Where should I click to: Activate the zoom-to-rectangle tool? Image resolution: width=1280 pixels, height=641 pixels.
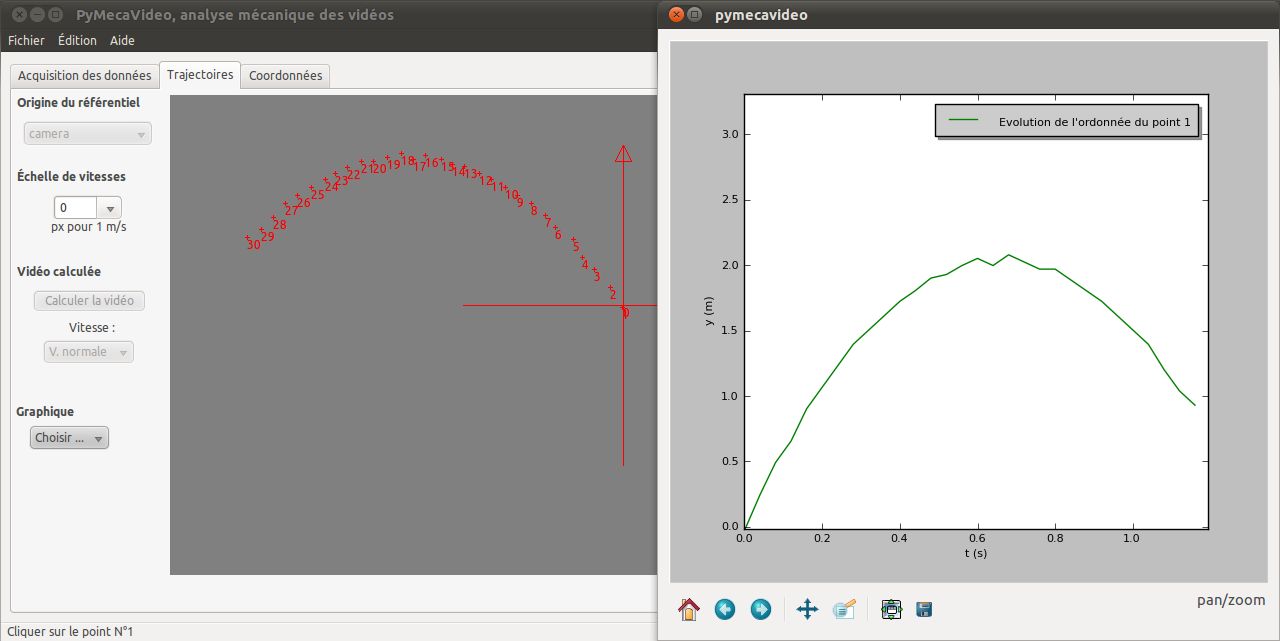pyautogui.click(x=844, y=609)
